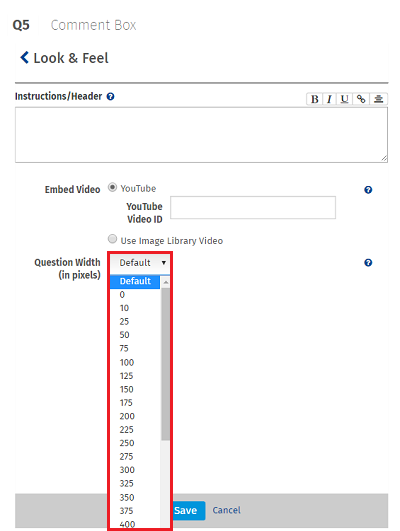The height and width of the screenshot is (531, 400).
Task: Pick 275 from width options
Action: pyautogui.click(x=135, y=456)
